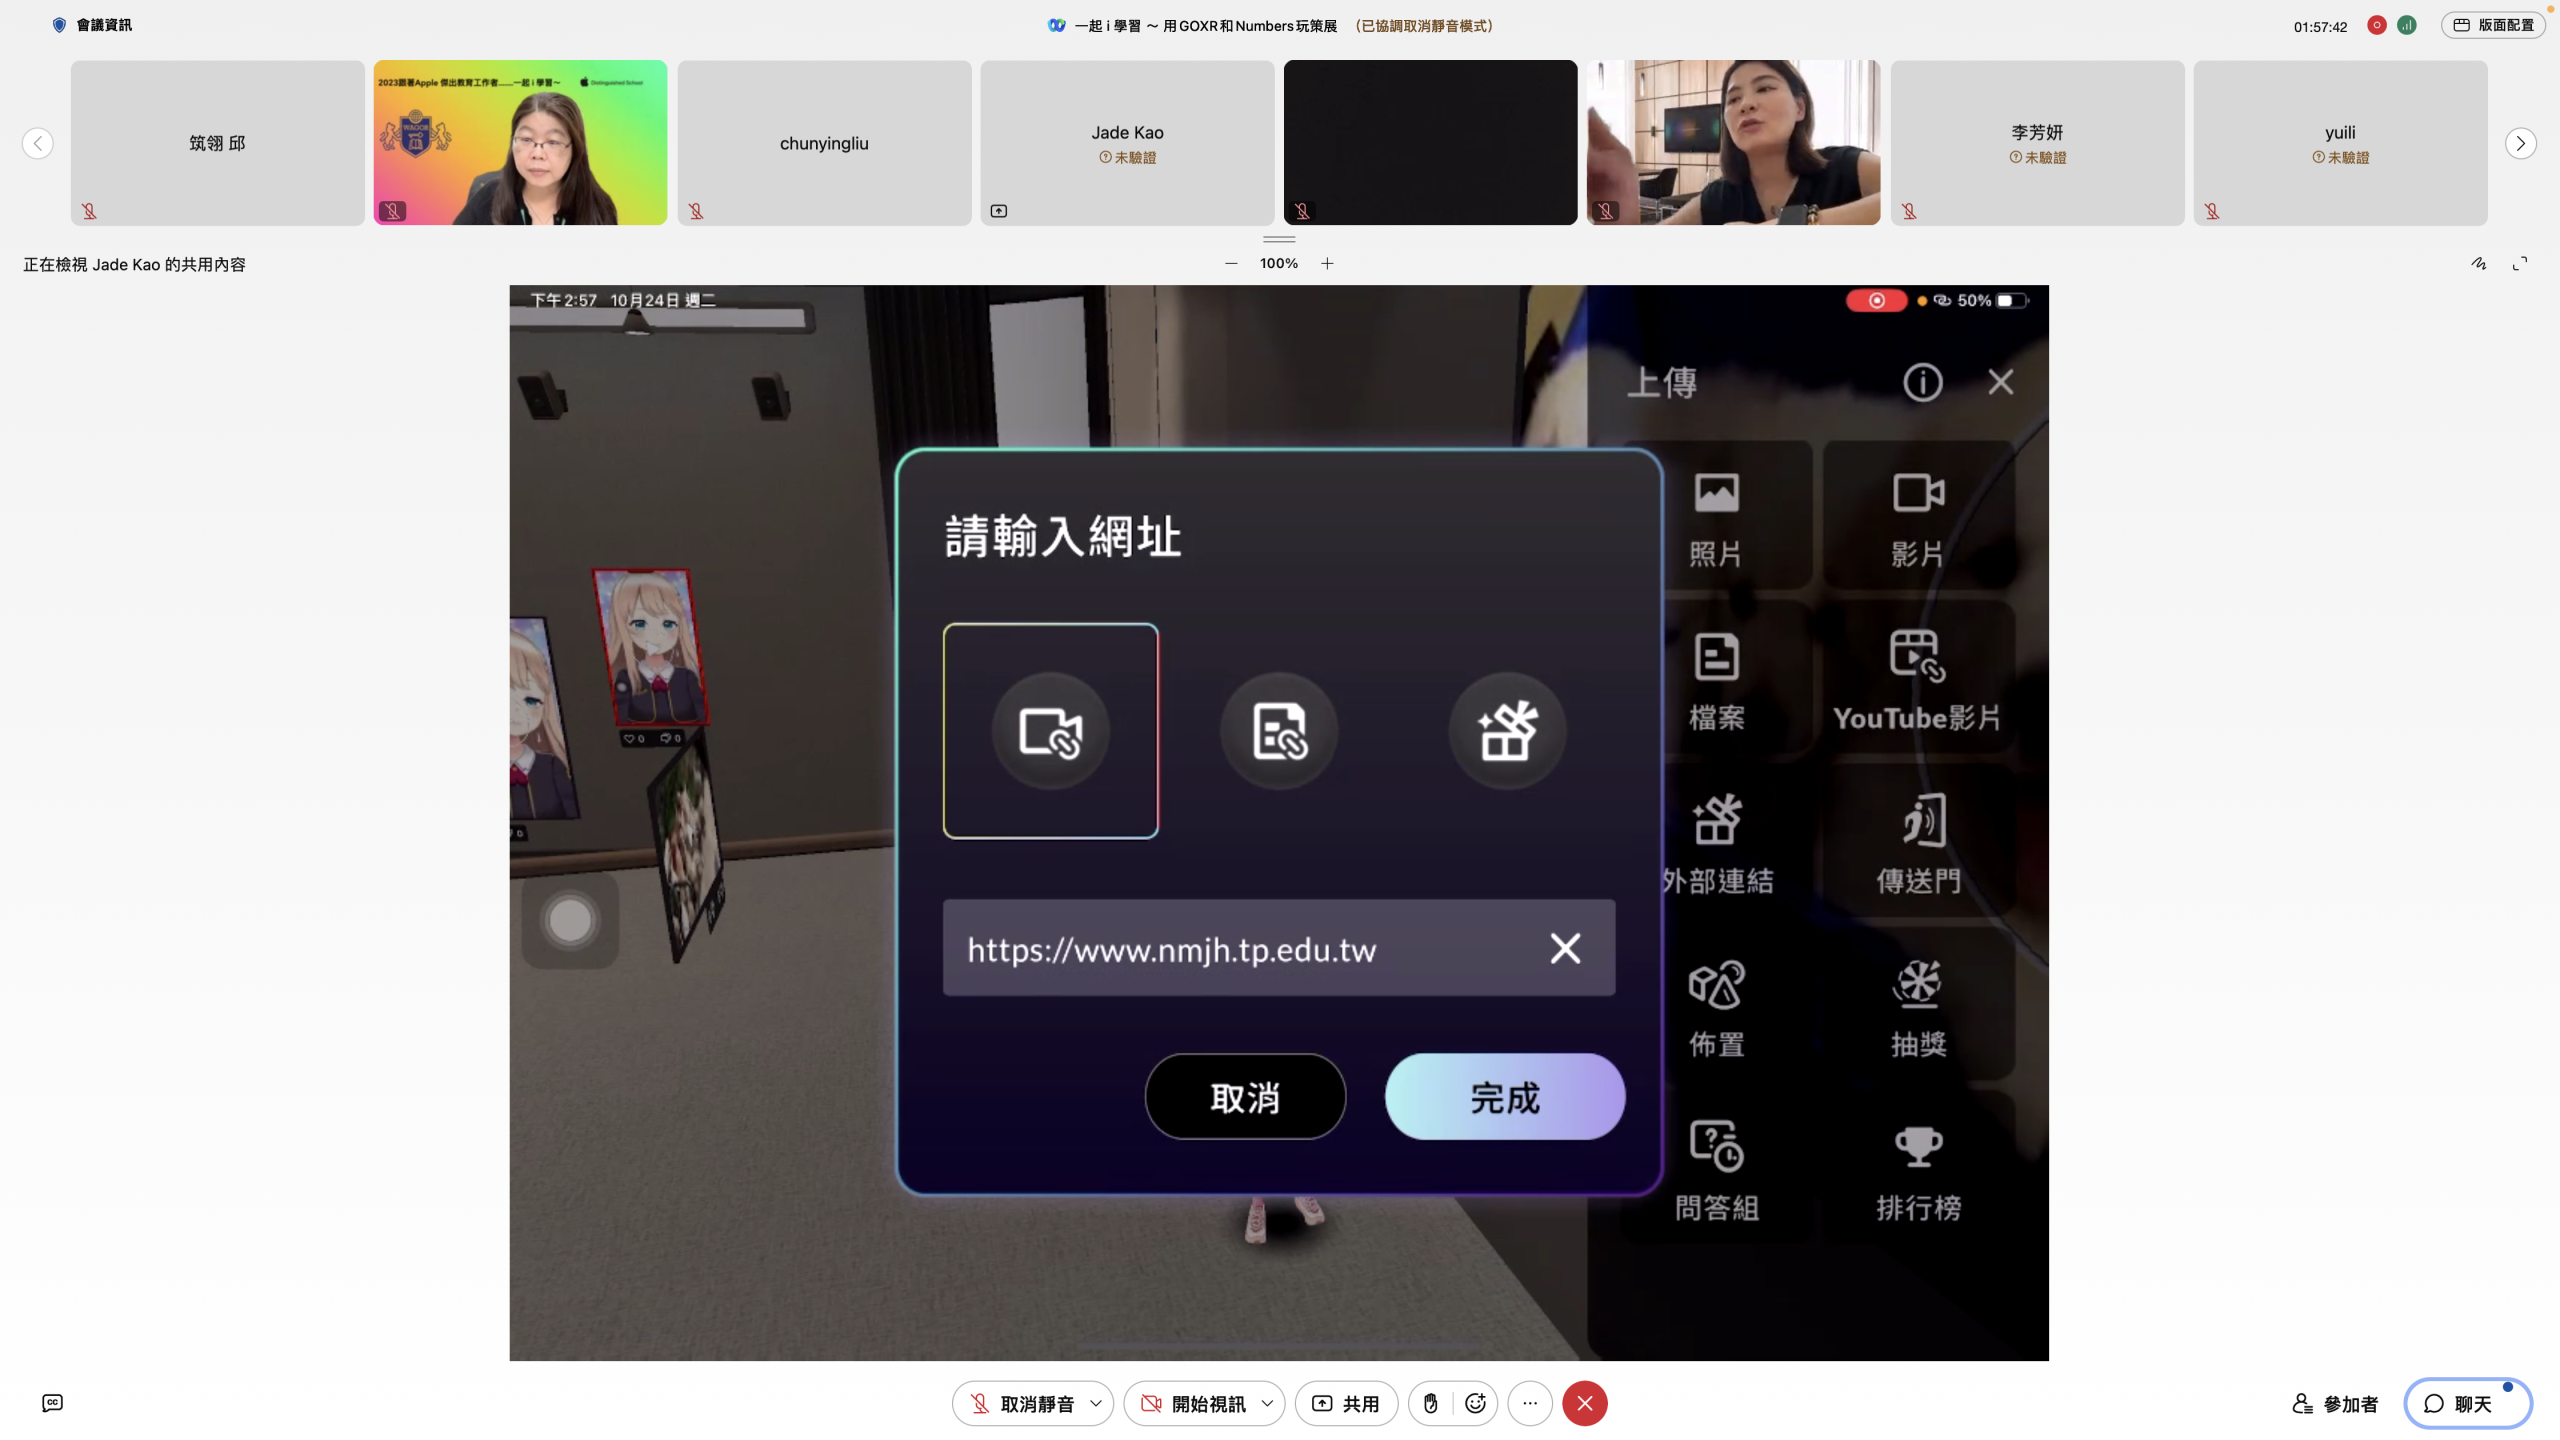
Task: Click the closed captions icon
Action: coord(52,1403)
